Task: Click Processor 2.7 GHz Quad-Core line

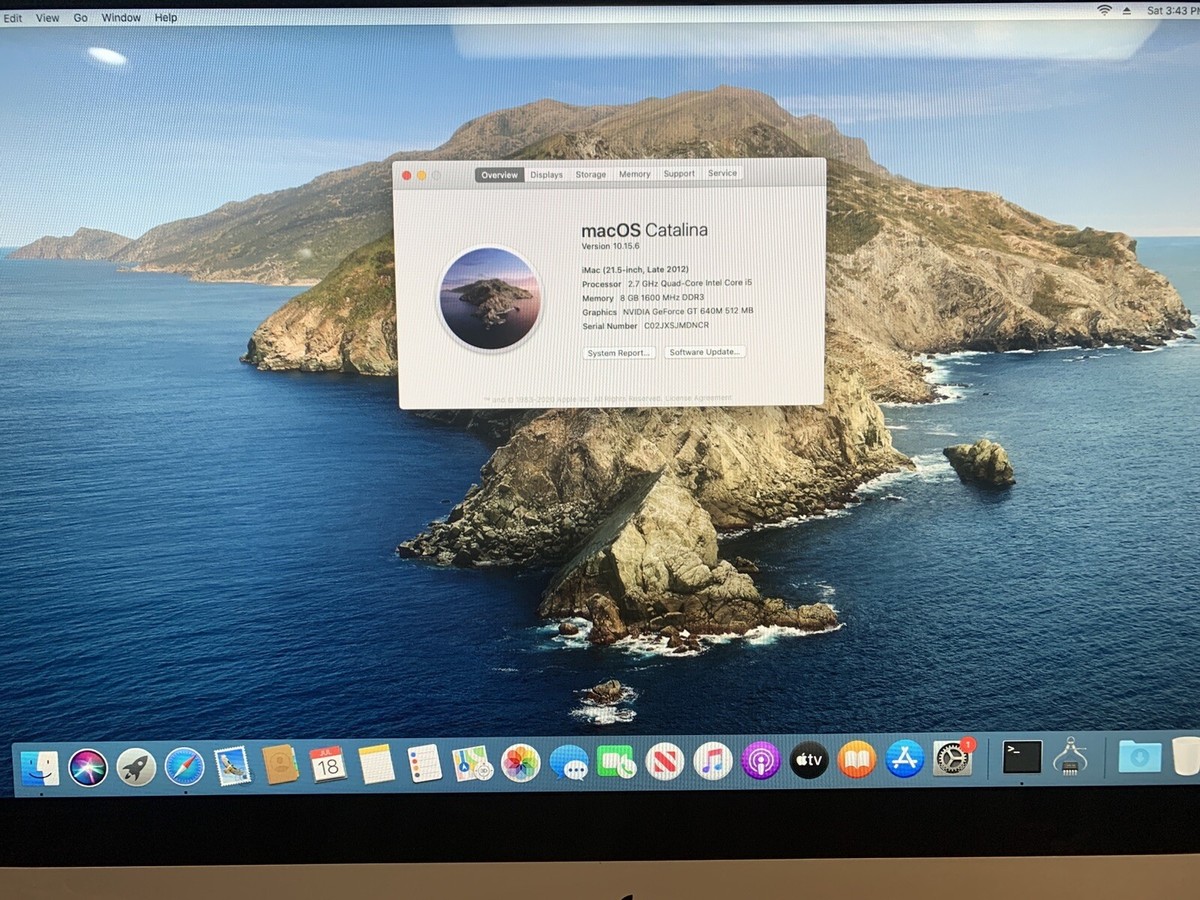Action: pyautogui.click(x=667, y=284)
